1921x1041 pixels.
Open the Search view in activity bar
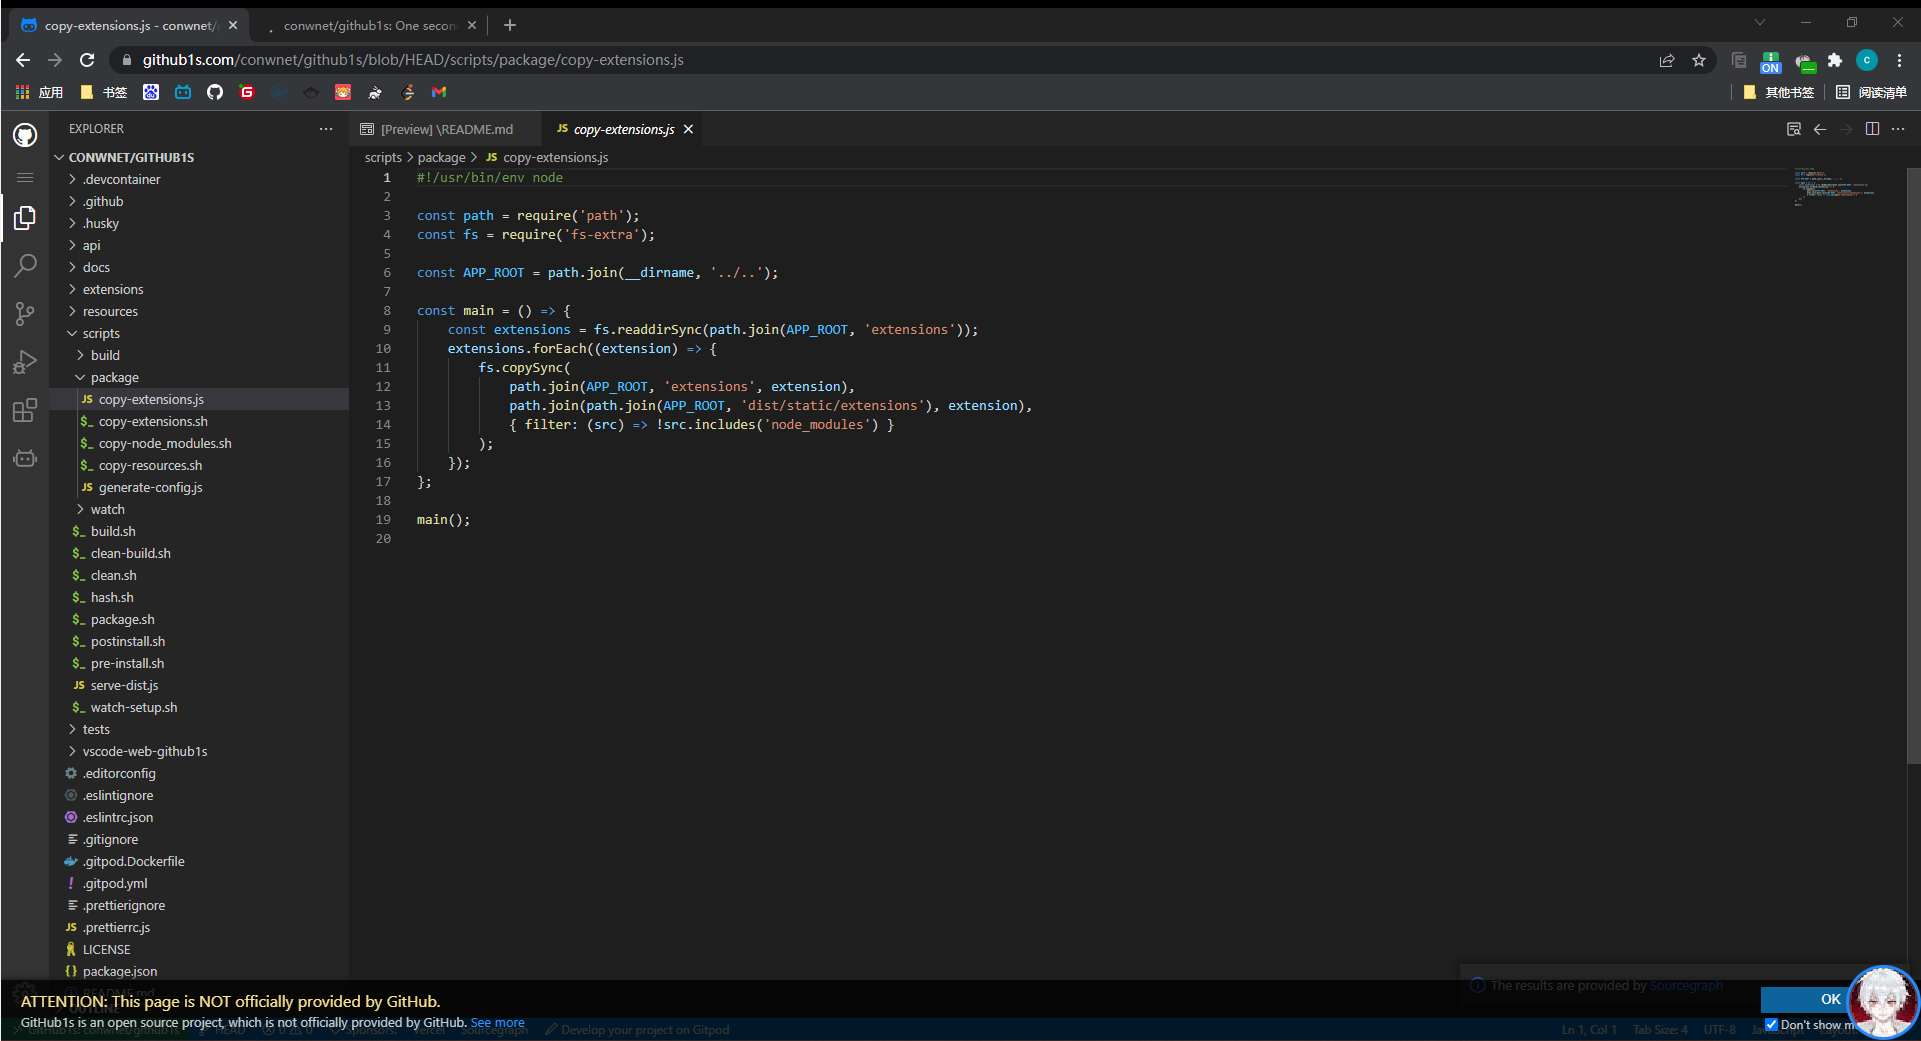click(x=25, y=266)
